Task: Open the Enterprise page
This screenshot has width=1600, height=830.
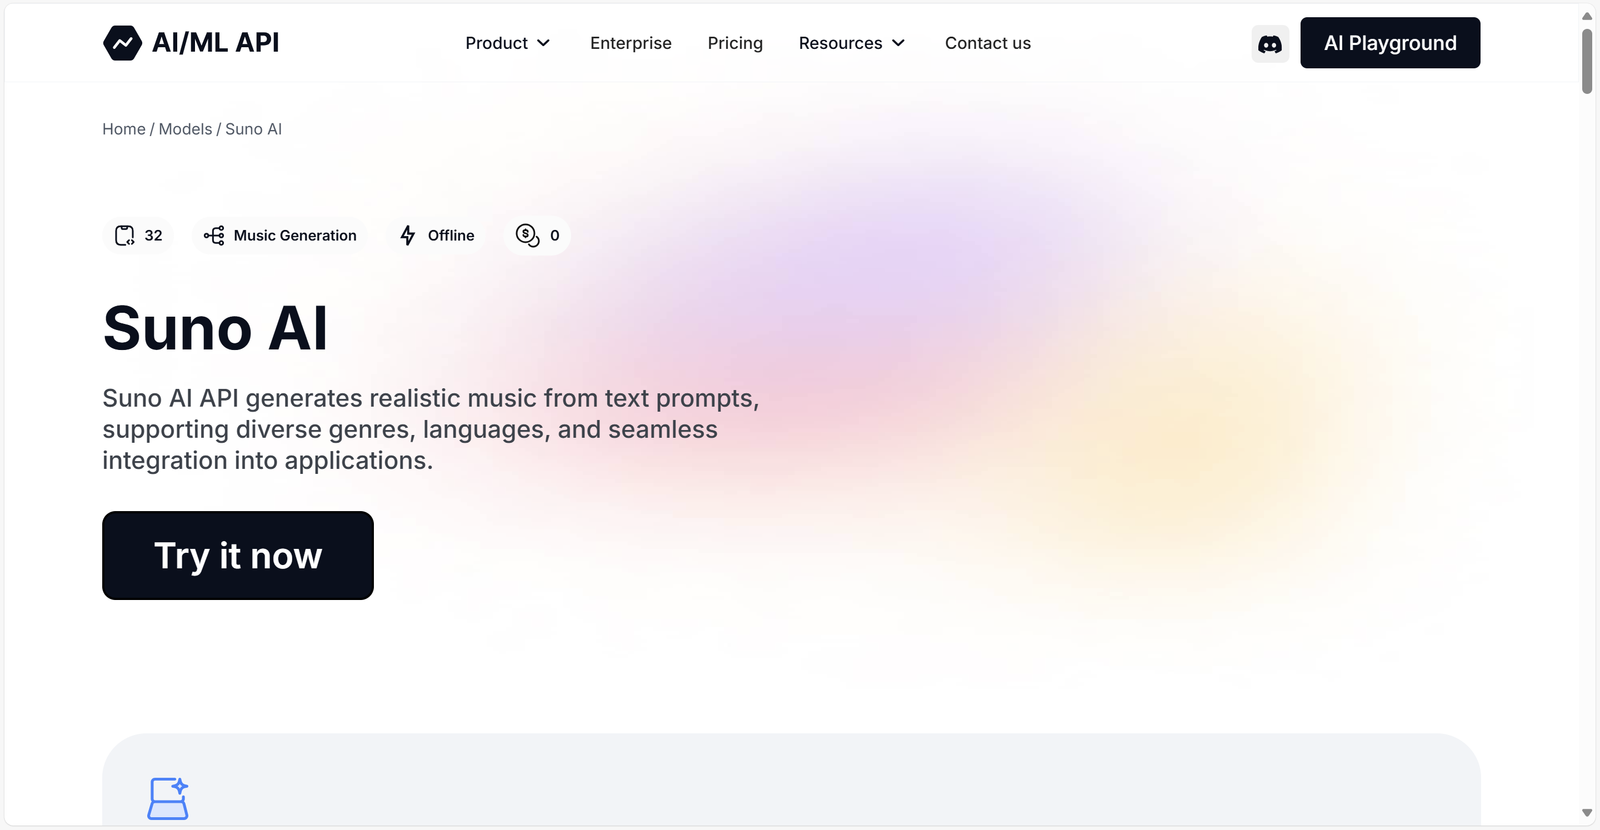Action: click(x=631, y=43)
